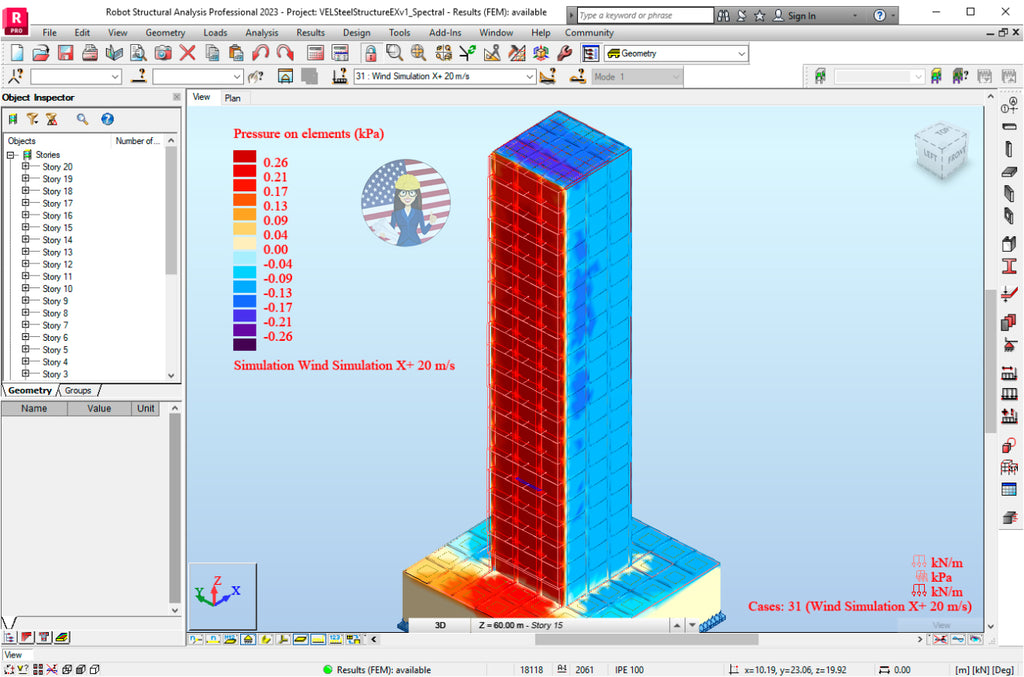This screenshot has height=677, width=1024.
Task: Open the Geometry menu
Action: click(x=165, y=33)
